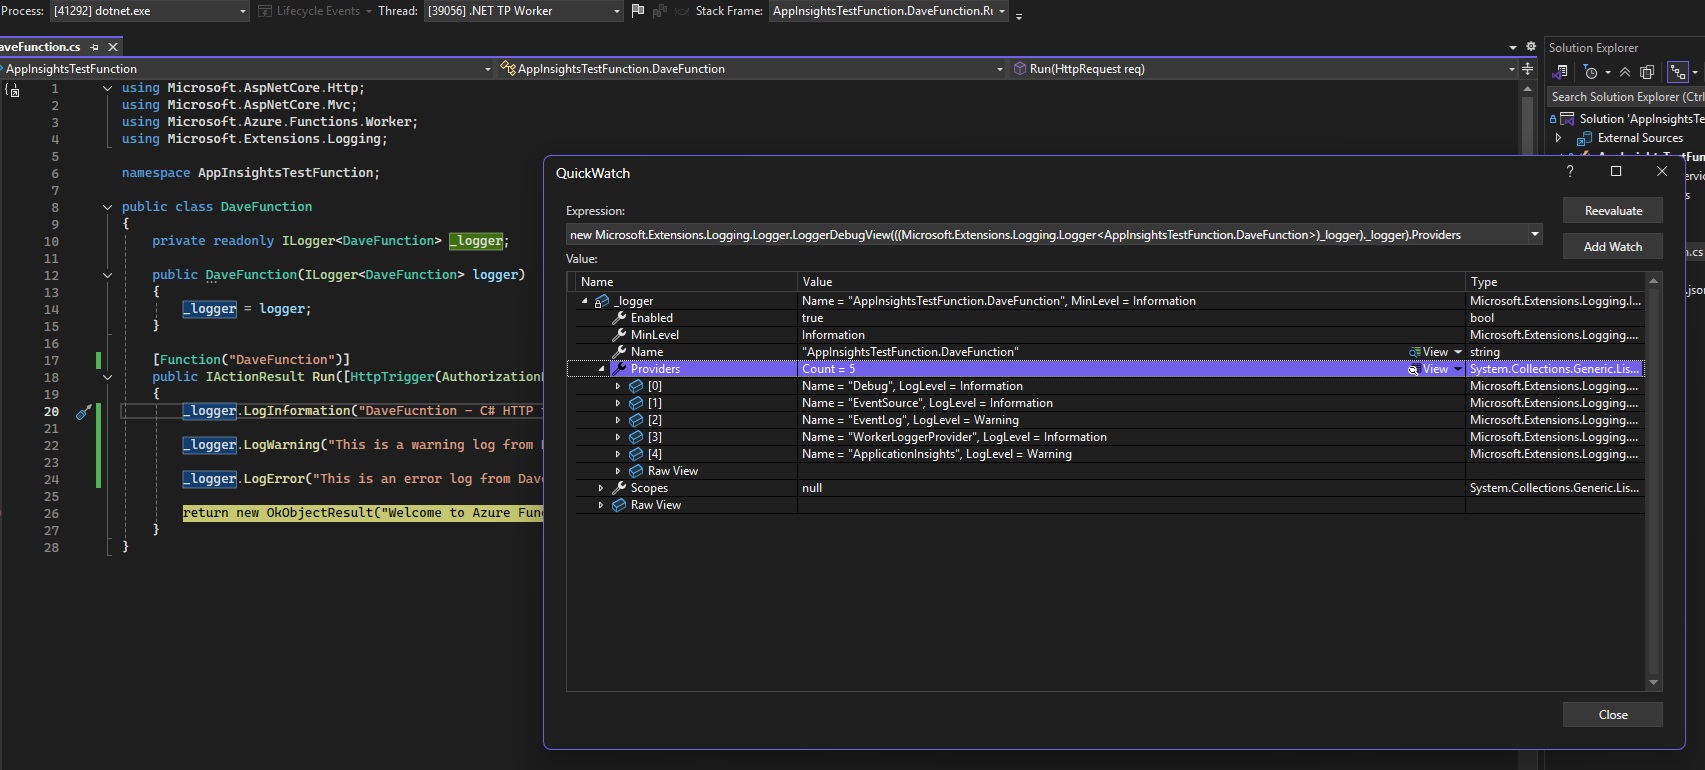Expand the Scopes node in QuickWatch
Image resolution: width=1705 pixels, height=770 pixels.
(x=601, y=488)
